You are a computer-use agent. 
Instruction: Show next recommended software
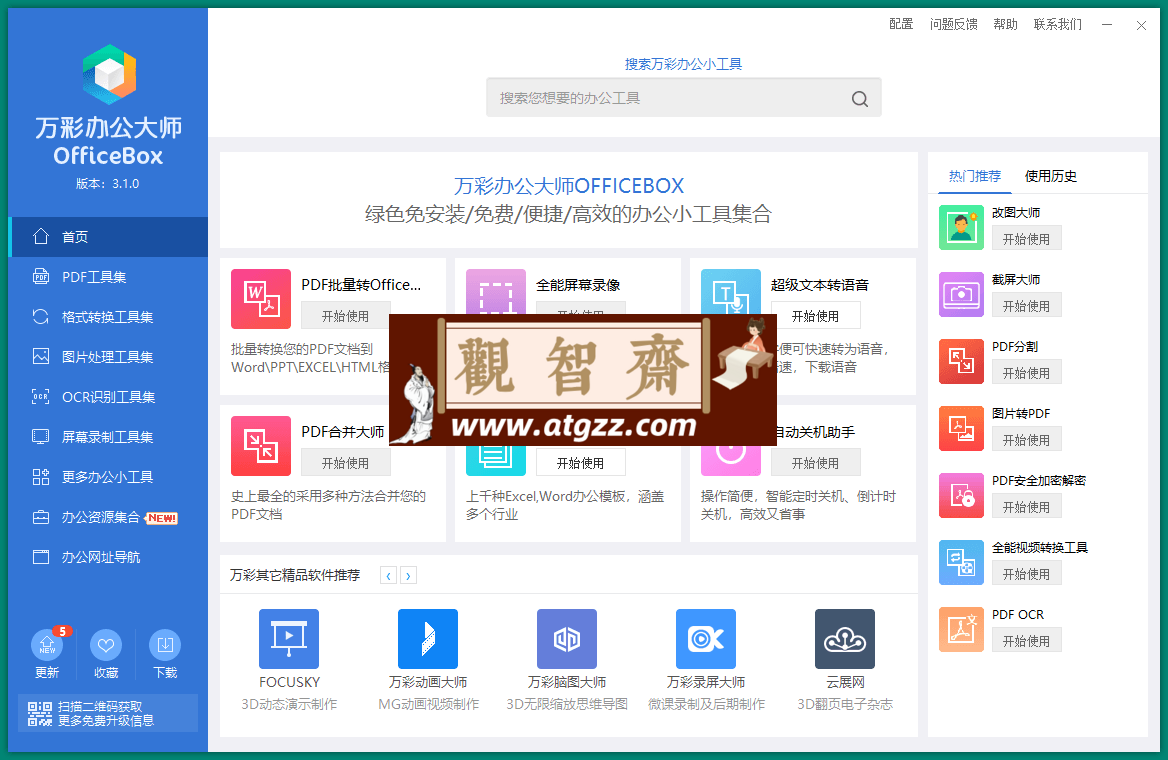pos(408,575)
